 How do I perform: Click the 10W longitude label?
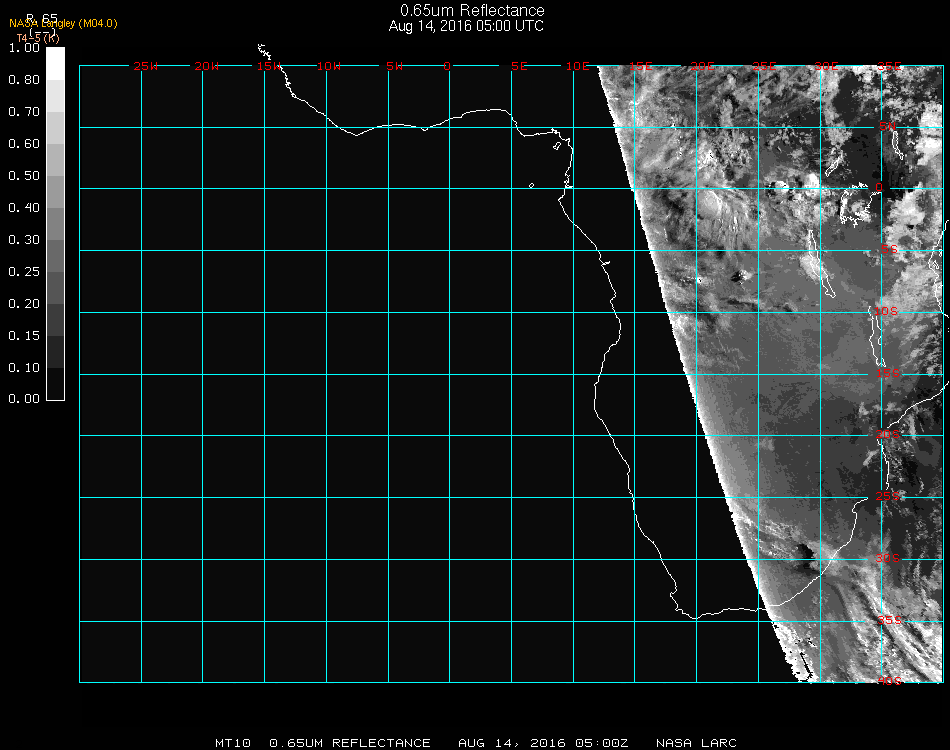[328, 66]
